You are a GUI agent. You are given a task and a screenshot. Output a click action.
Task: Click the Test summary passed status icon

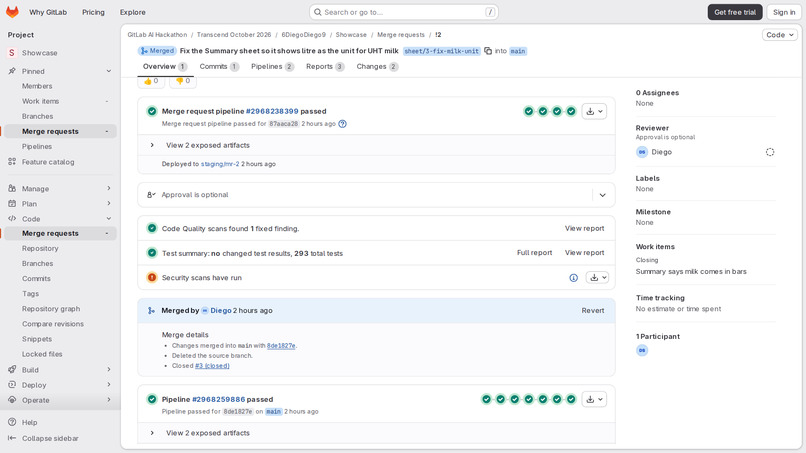point(152,253)
